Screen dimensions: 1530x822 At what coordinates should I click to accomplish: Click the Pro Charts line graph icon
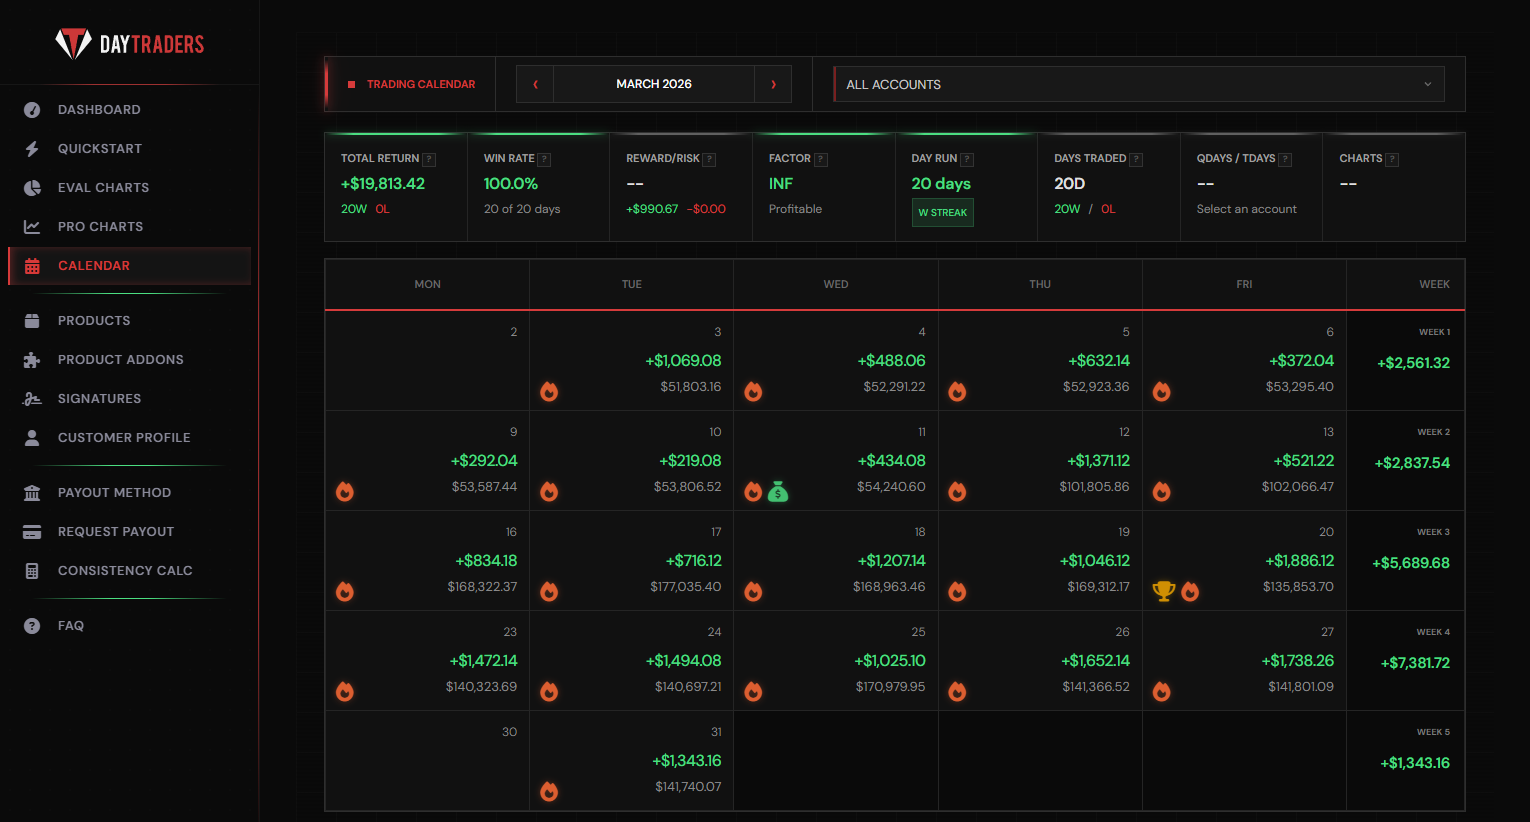click(32, 227)
